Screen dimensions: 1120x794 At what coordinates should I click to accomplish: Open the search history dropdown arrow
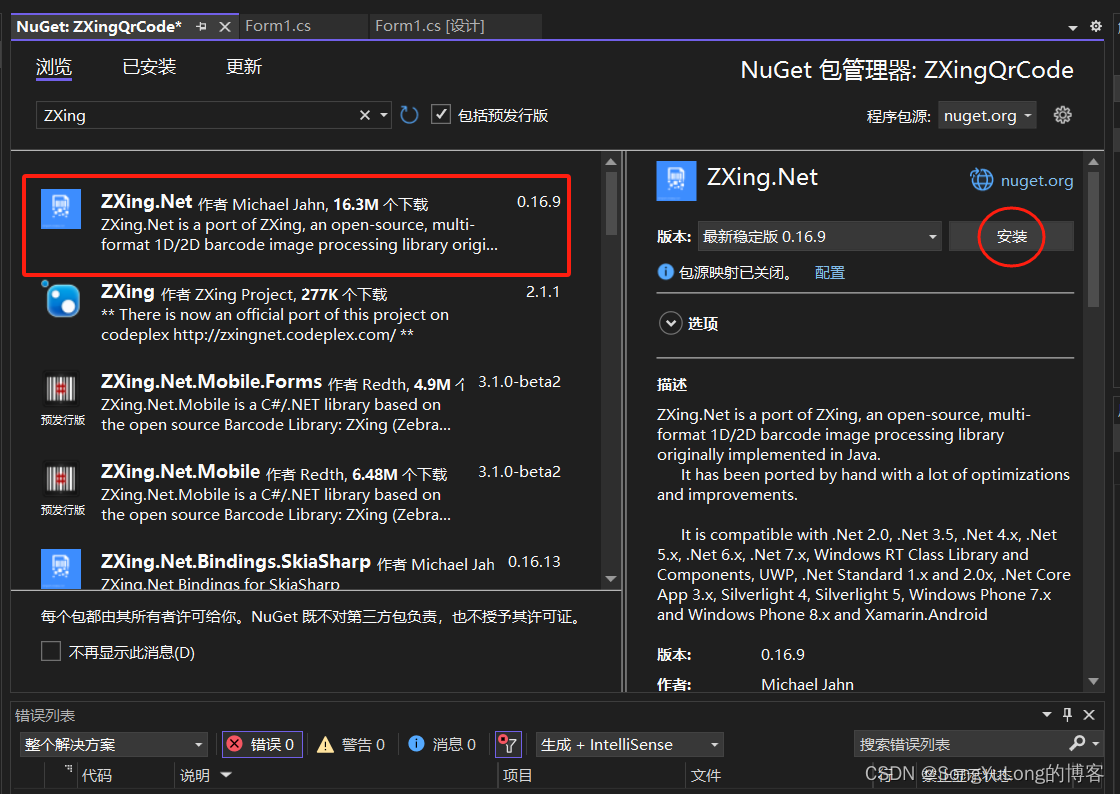coord(384,115)
